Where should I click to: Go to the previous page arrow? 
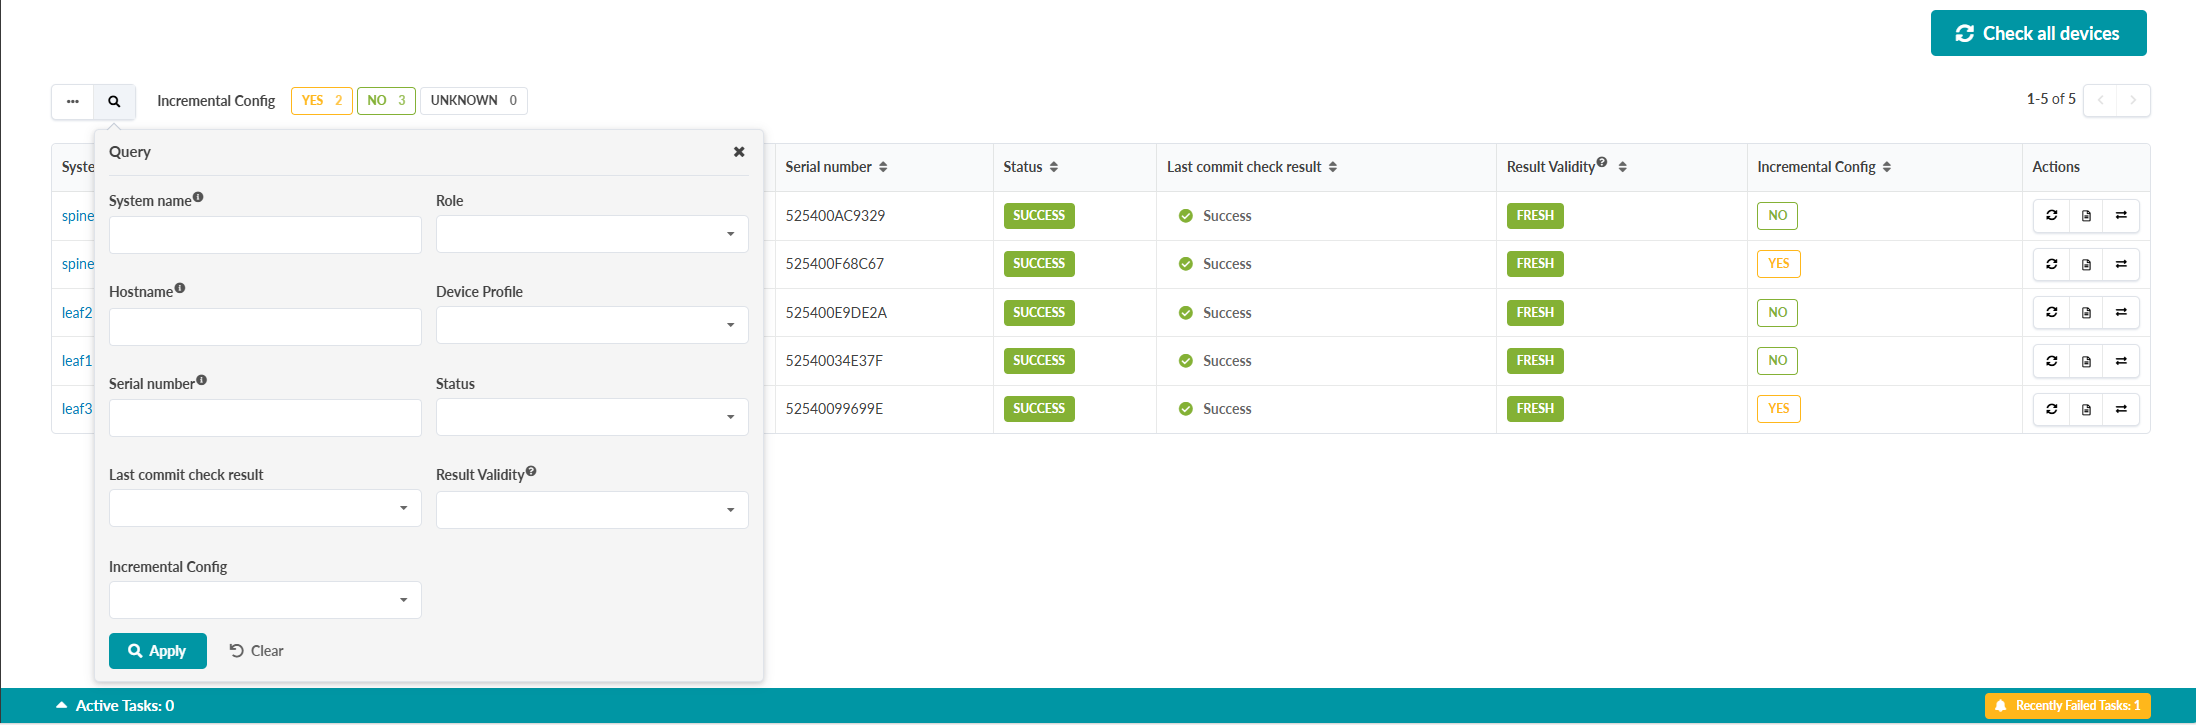click(2100, 100)
